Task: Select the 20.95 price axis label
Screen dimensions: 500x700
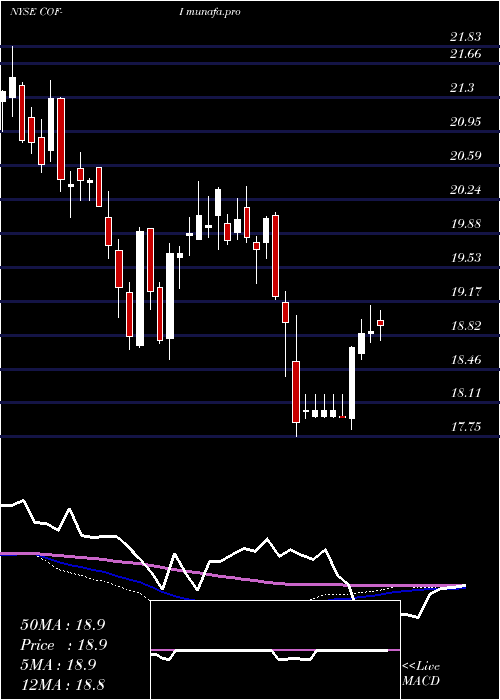Action: 465,122
